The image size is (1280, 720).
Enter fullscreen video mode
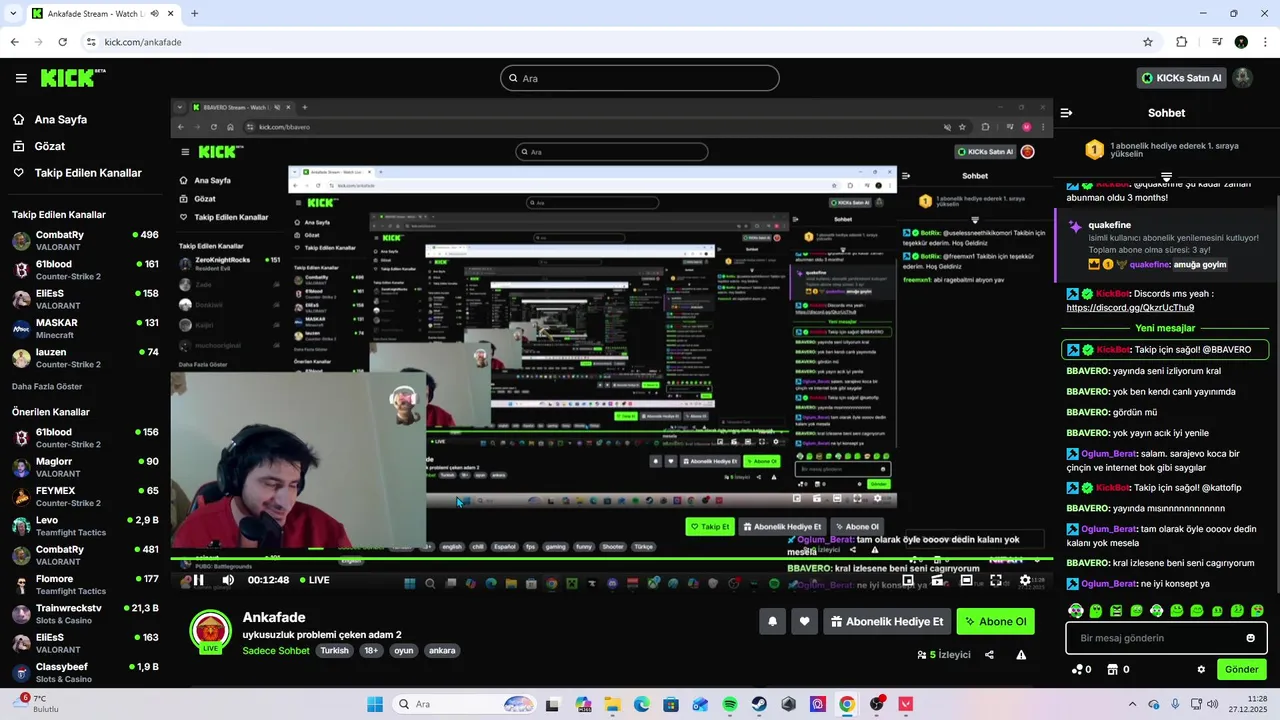tap(996, 580)
